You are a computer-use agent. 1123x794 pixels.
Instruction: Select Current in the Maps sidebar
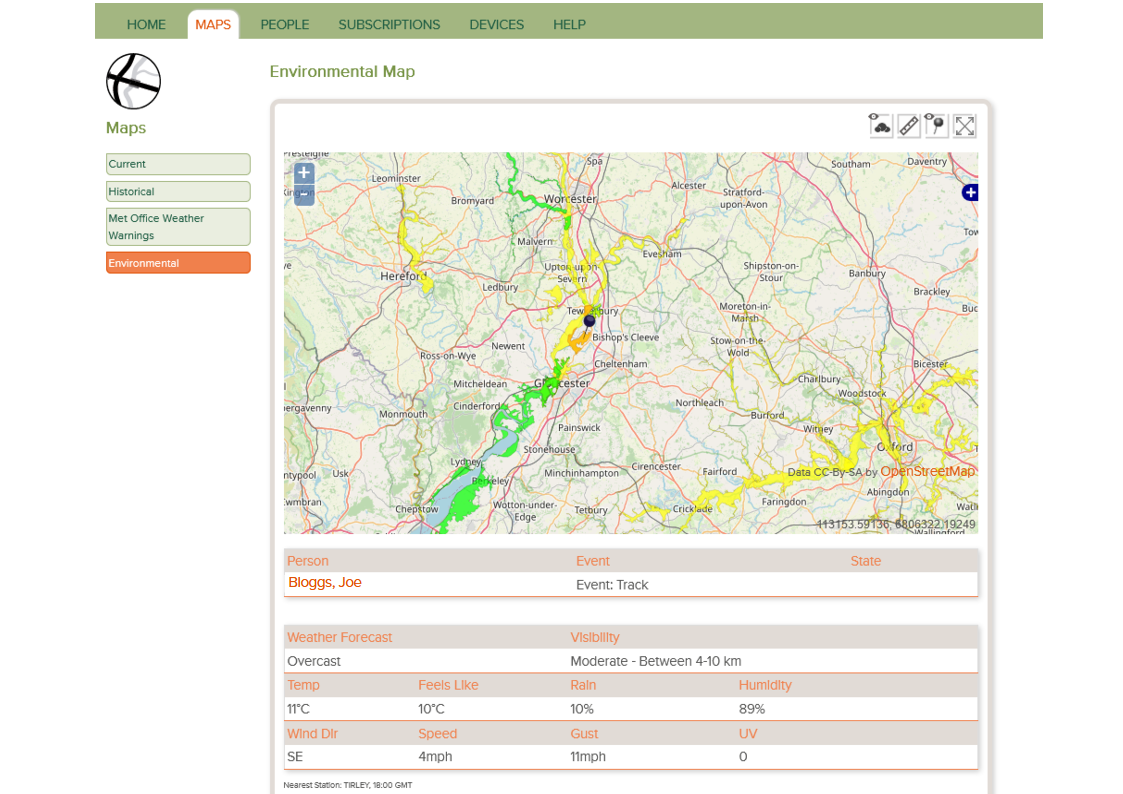[178, 163]
